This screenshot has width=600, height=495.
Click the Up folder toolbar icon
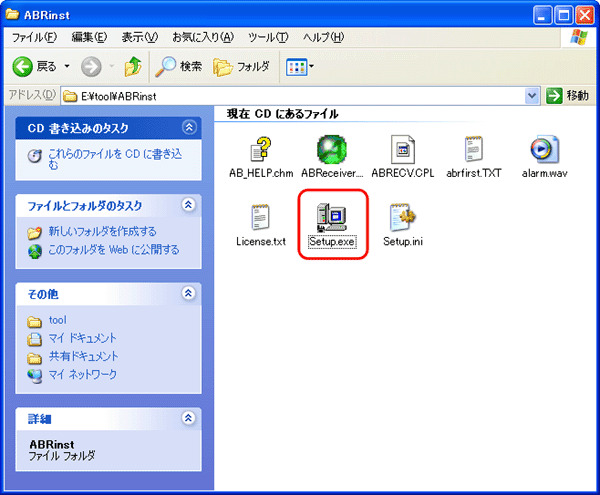coord(133,67)
